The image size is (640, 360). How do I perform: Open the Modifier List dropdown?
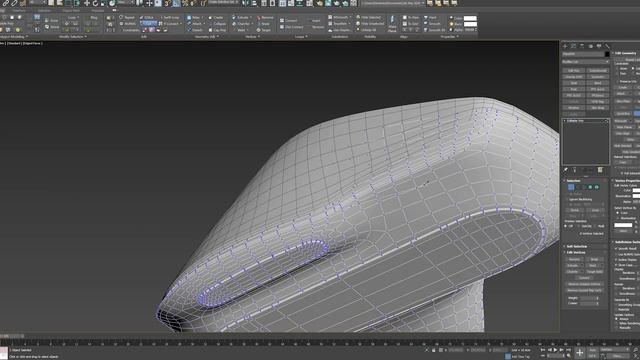point(586,62)
